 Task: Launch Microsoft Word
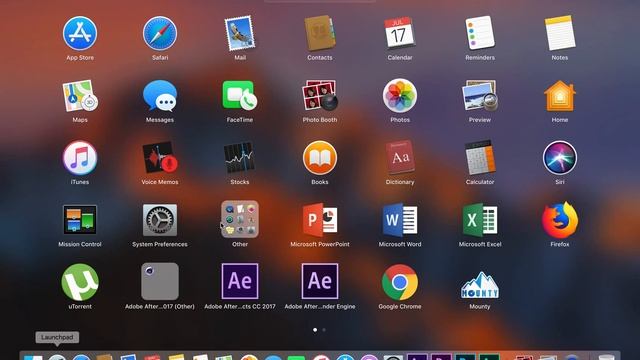click(x=400, y=220)
